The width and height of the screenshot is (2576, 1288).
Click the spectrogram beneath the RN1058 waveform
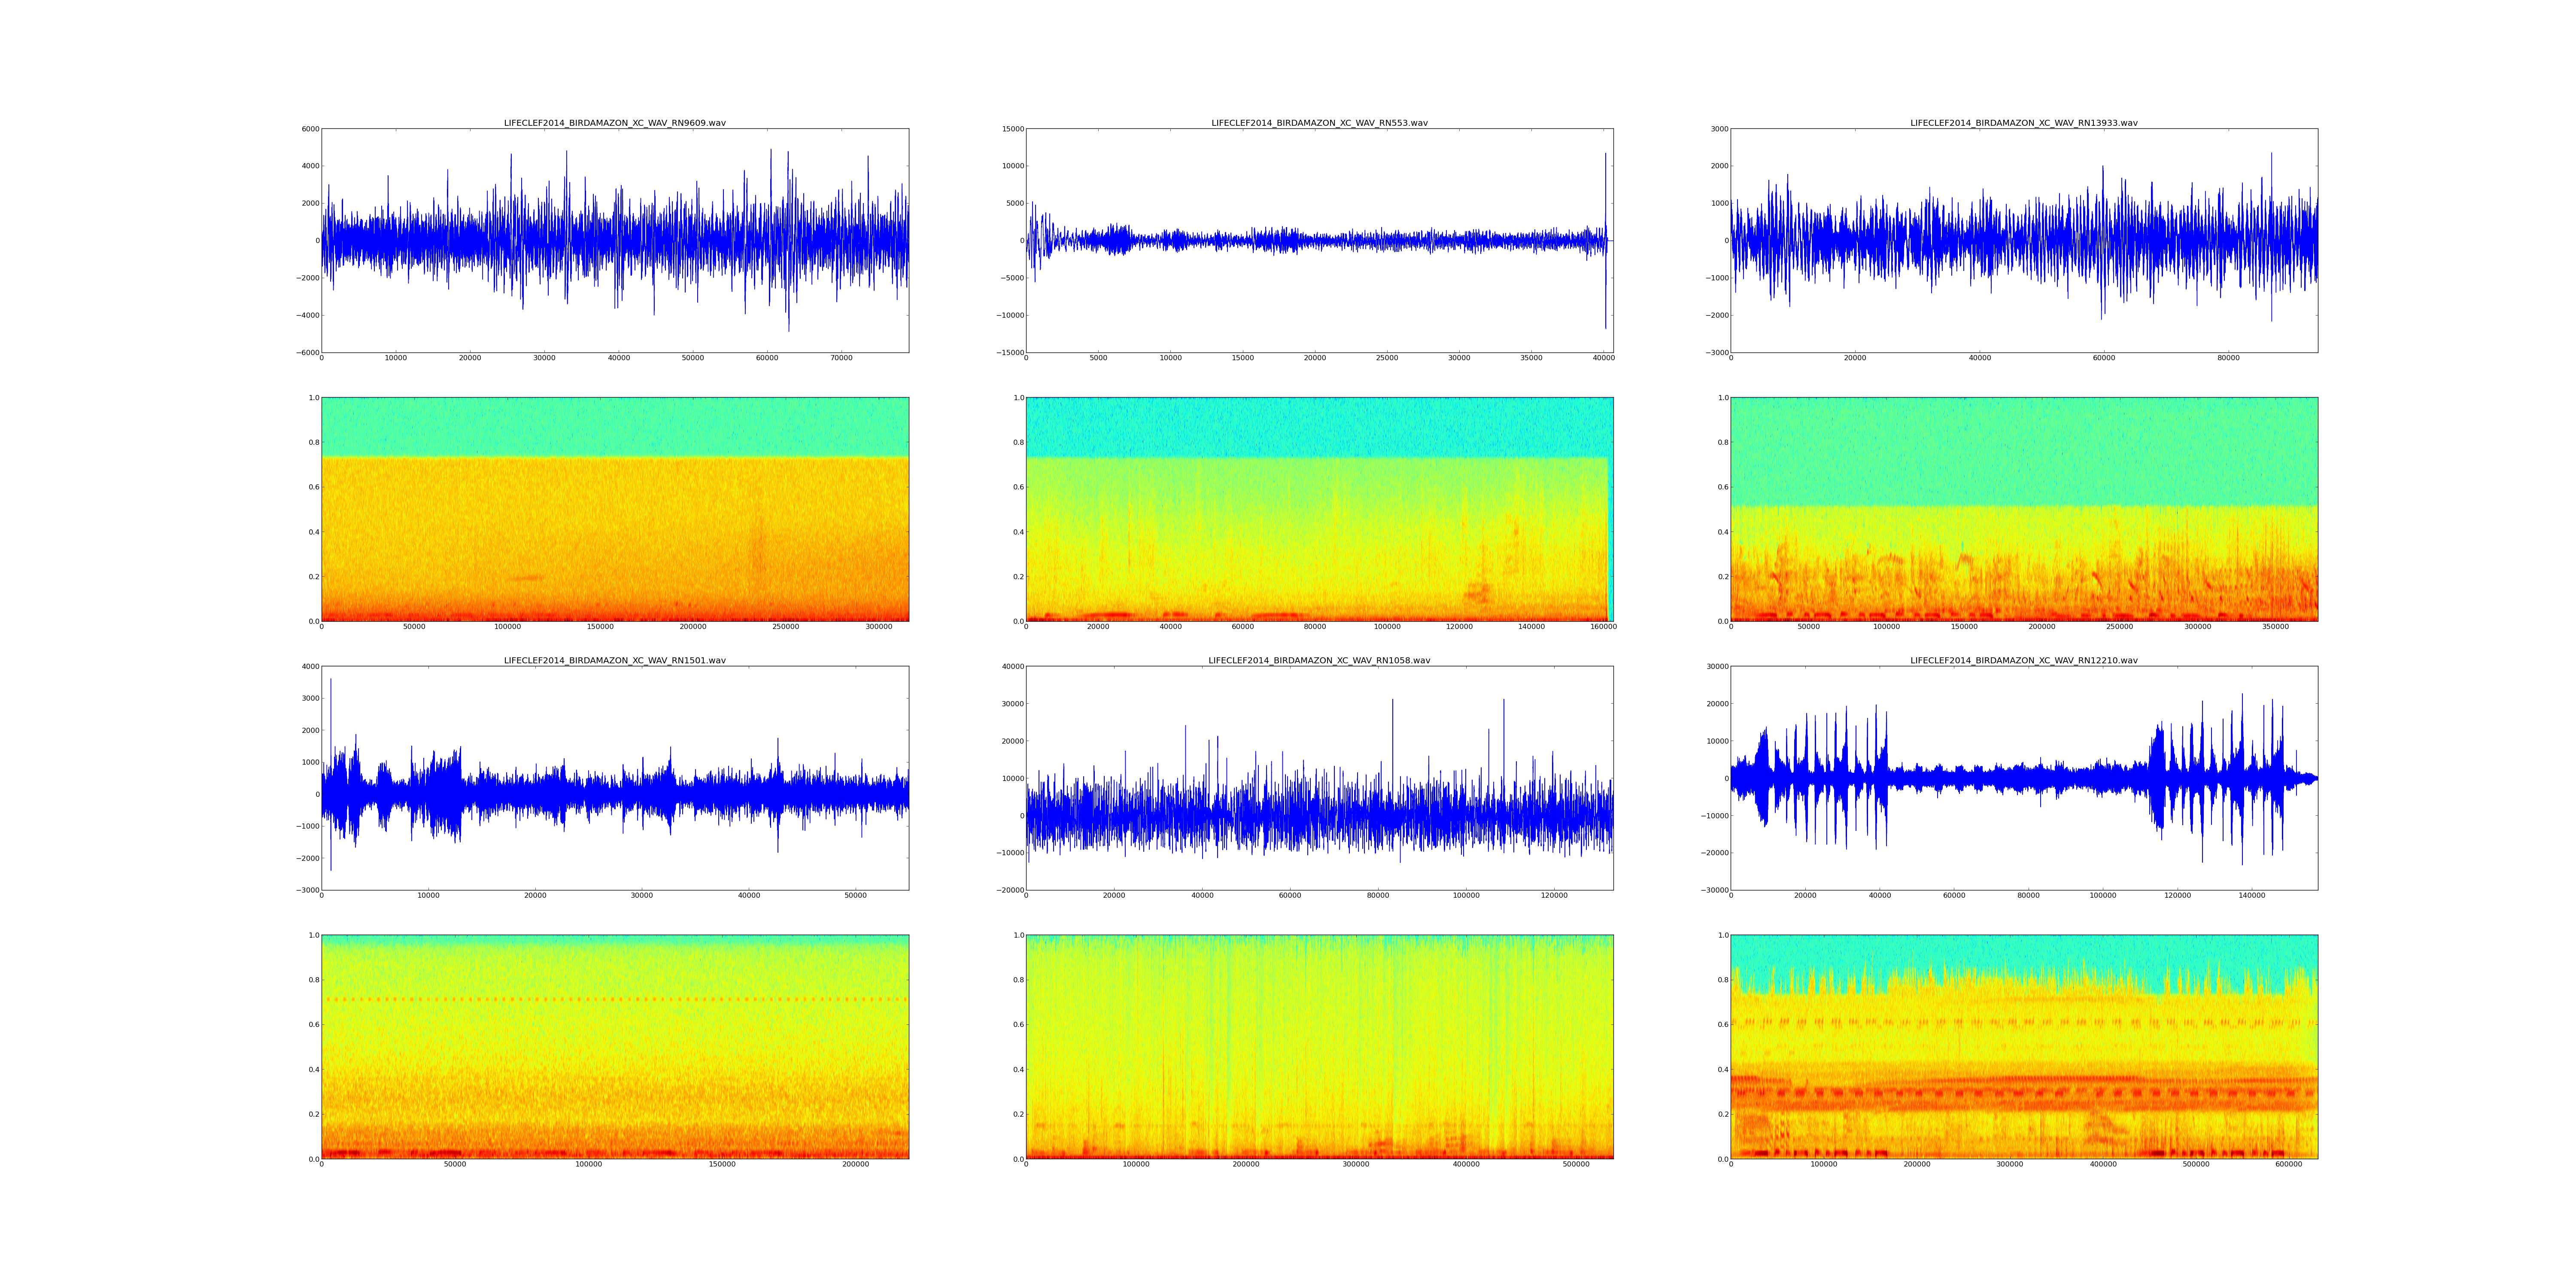pos(1319,1047)
